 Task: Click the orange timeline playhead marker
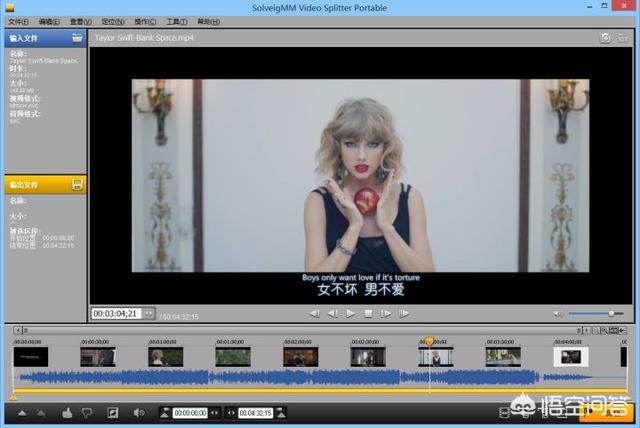click(x=429, y=341)
